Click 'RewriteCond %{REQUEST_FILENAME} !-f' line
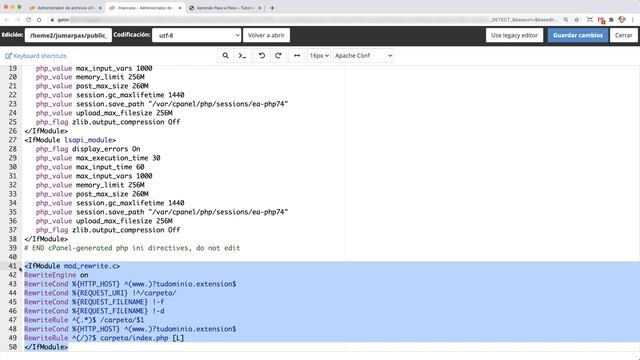The width and height of the screenshot is (640, 360). pyautogui.click(x=94, y=302)
